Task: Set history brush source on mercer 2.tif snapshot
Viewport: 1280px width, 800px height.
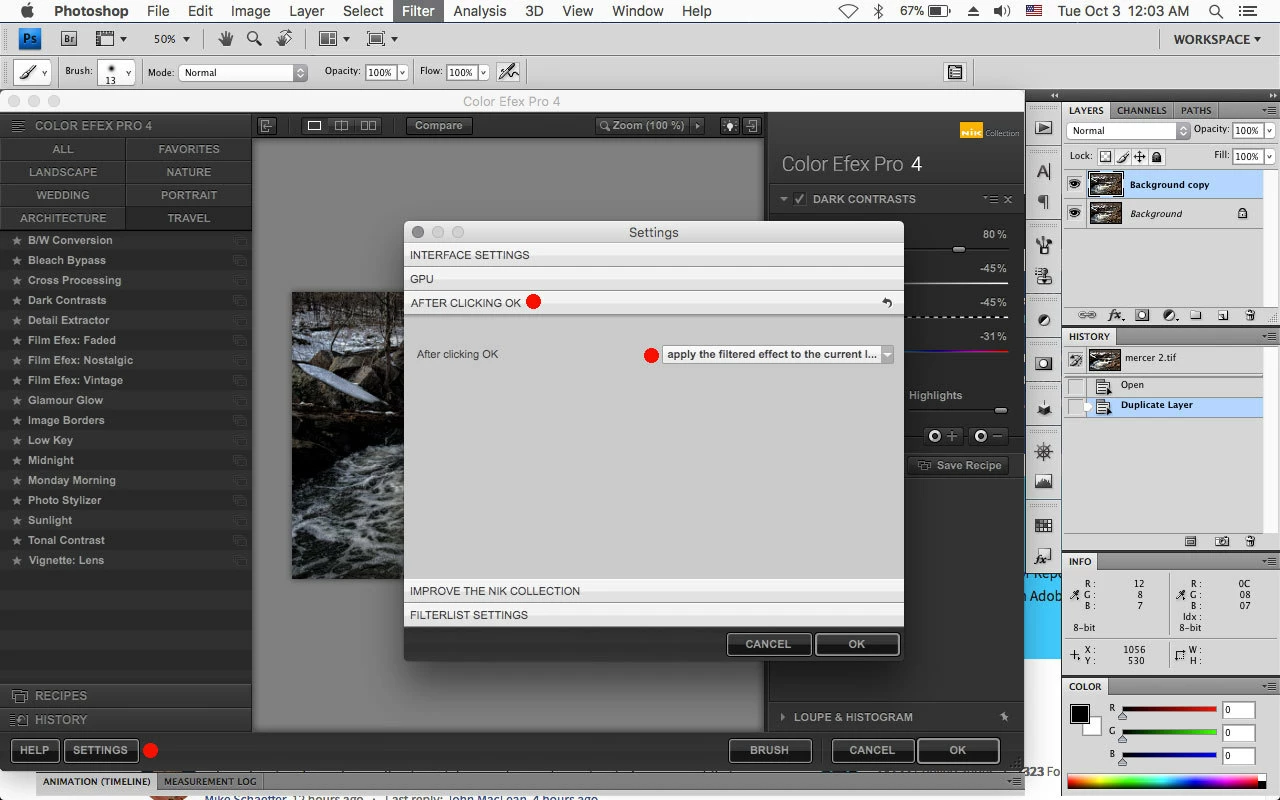Action: 1076,359
